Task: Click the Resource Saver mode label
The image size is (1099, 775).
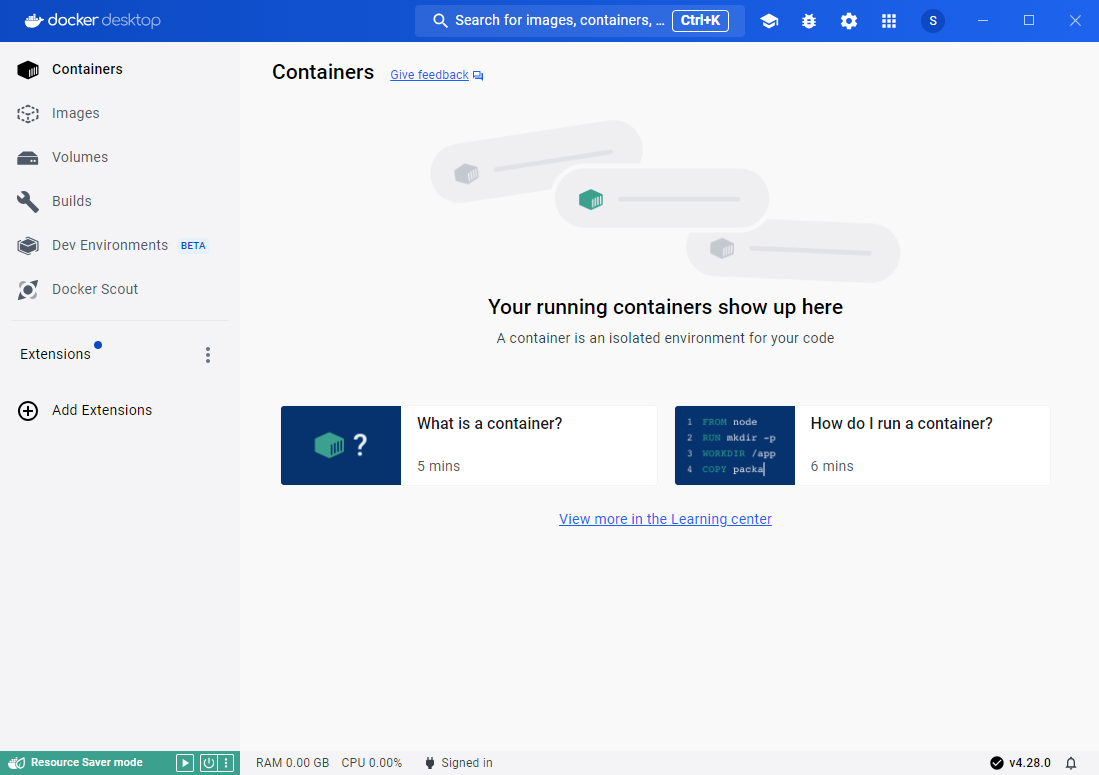Action: pos(87,763)
